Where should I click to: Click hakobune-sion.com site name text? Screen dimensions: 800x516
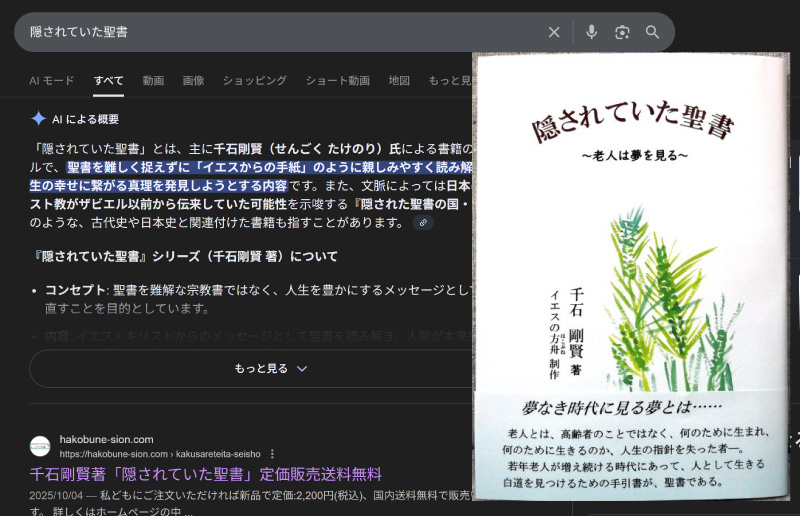(x=107, y=439)
